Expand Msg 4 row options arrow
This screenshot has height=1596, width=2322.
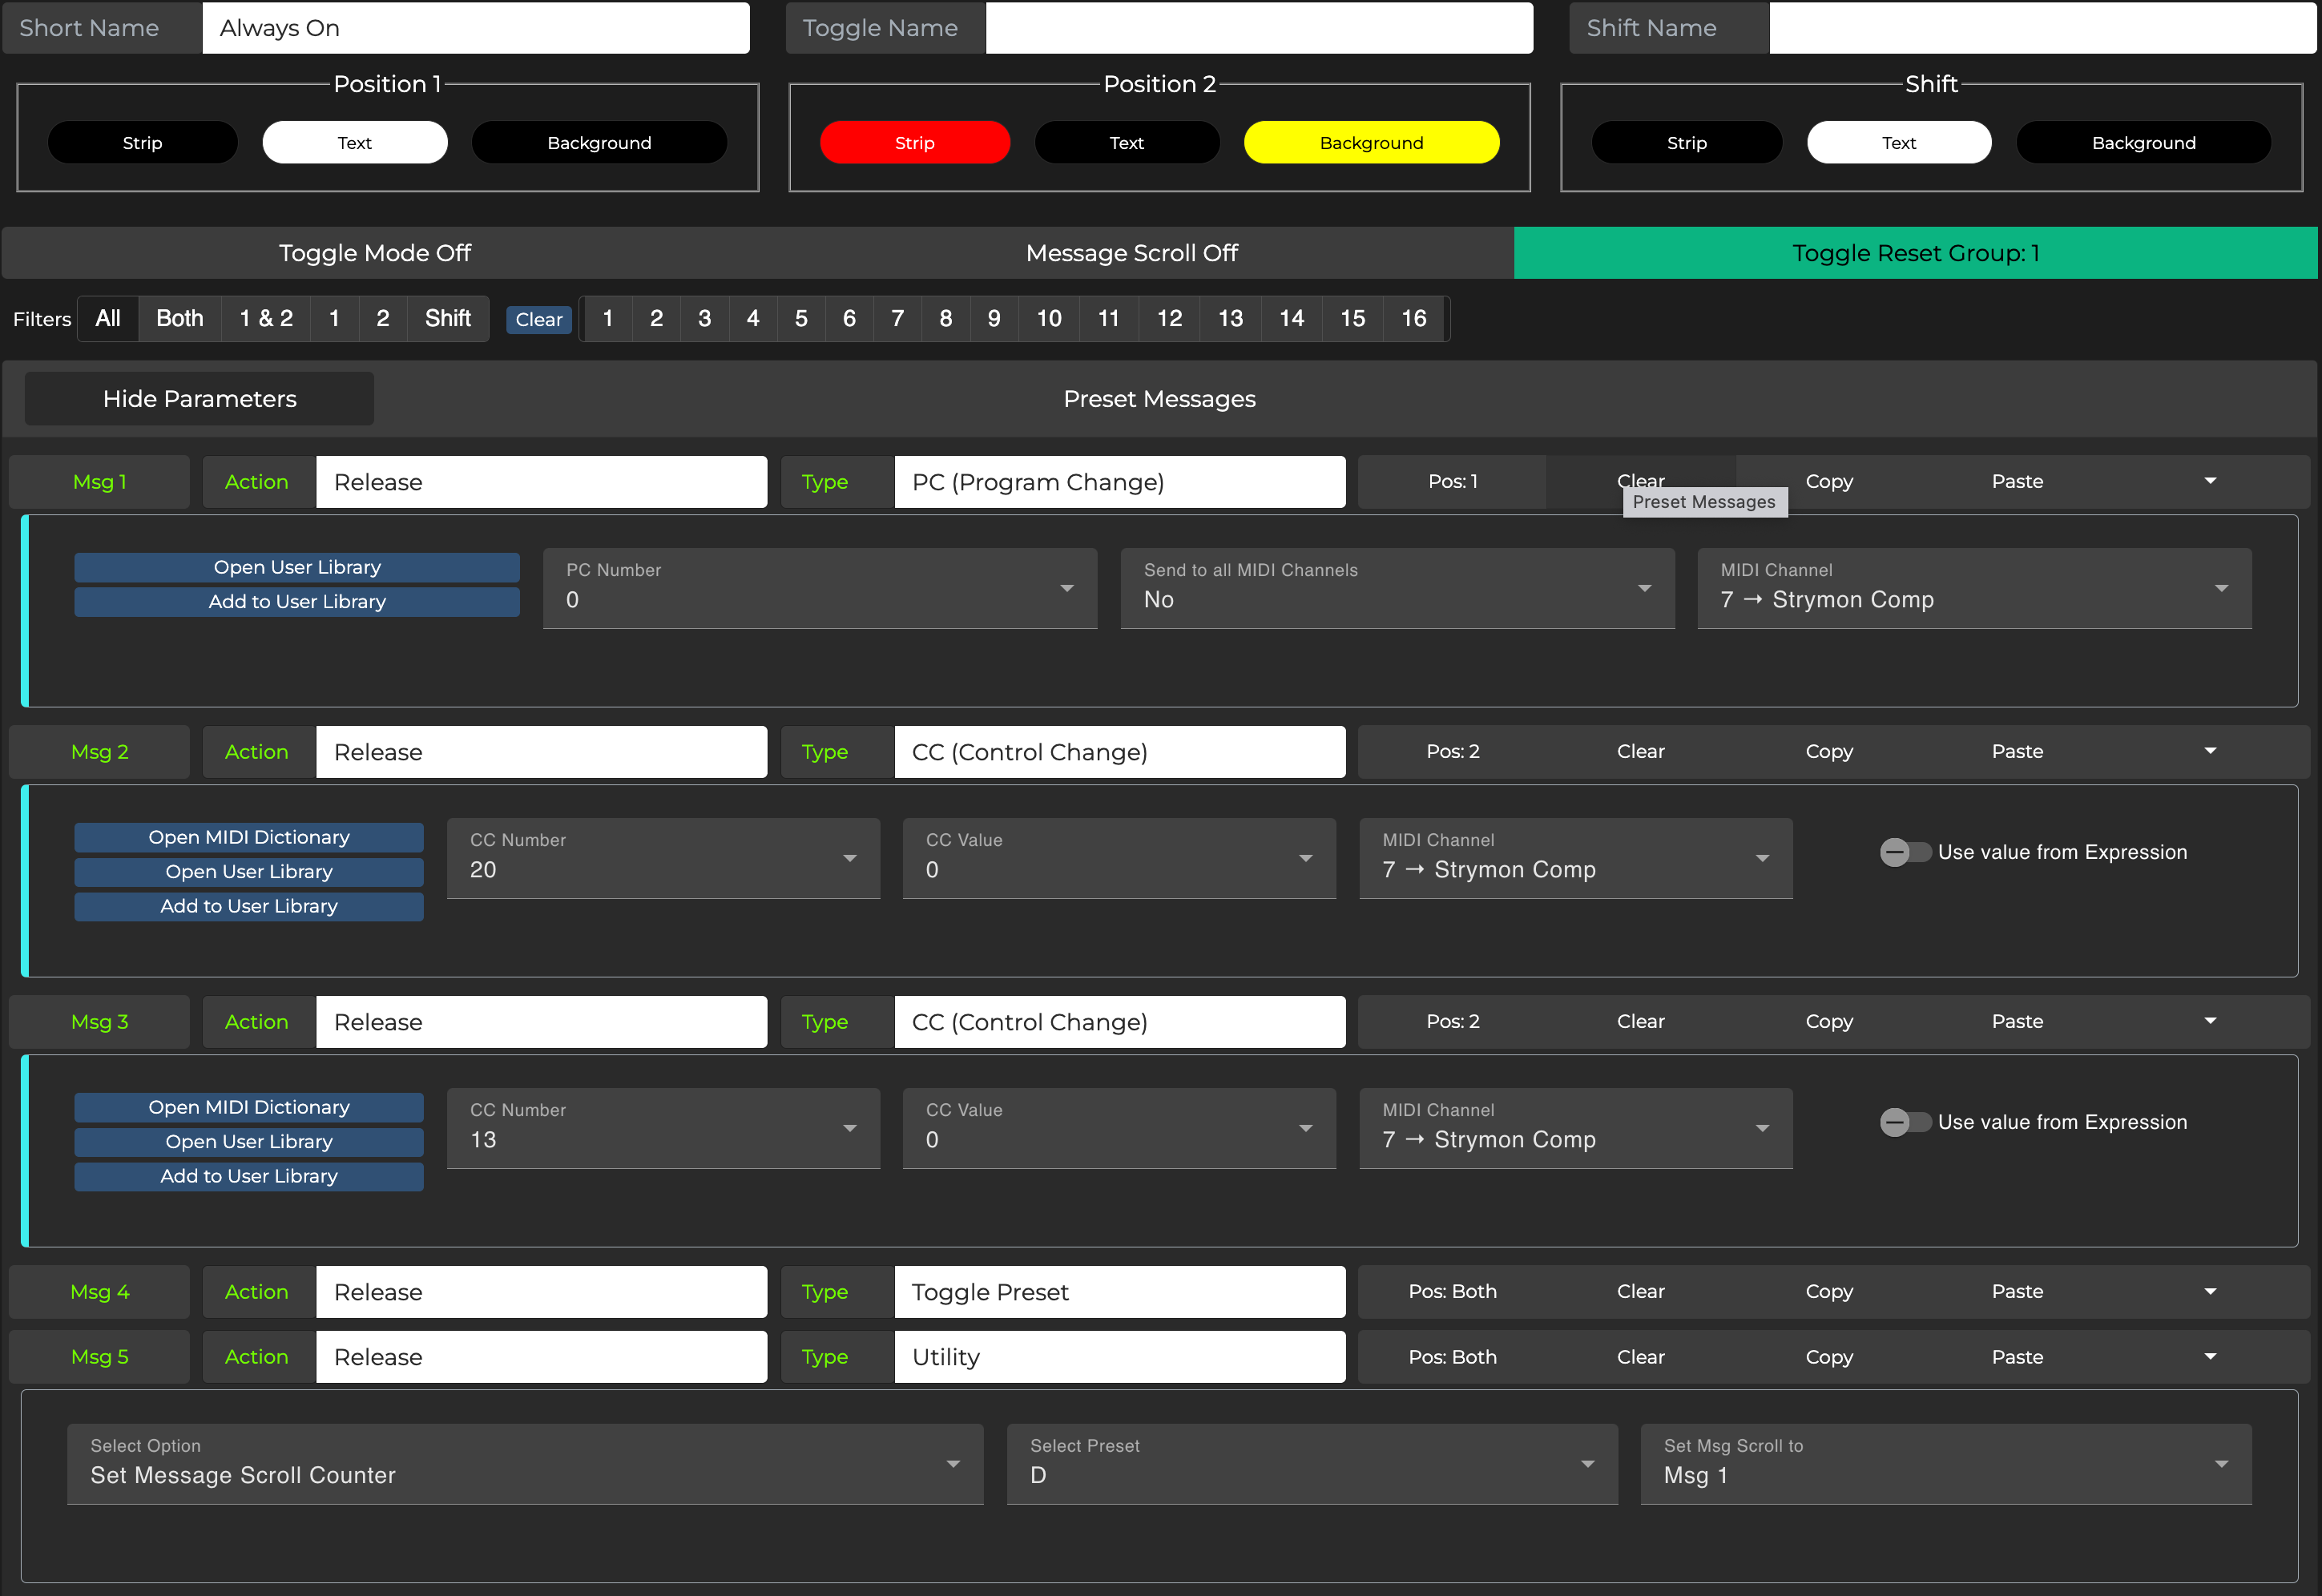pyautogui.click(x=2209, y=1291)
